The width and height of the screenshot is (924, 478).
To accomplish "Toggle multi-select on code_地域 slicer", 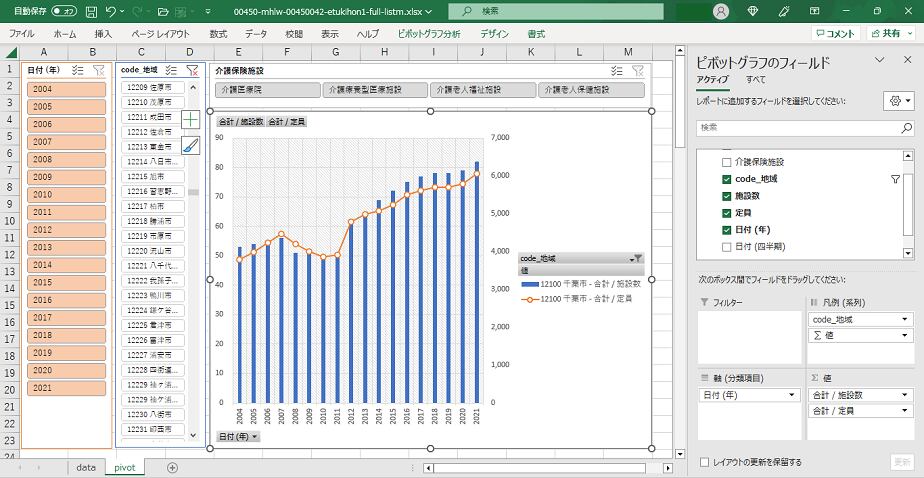I will click(172, 70).
